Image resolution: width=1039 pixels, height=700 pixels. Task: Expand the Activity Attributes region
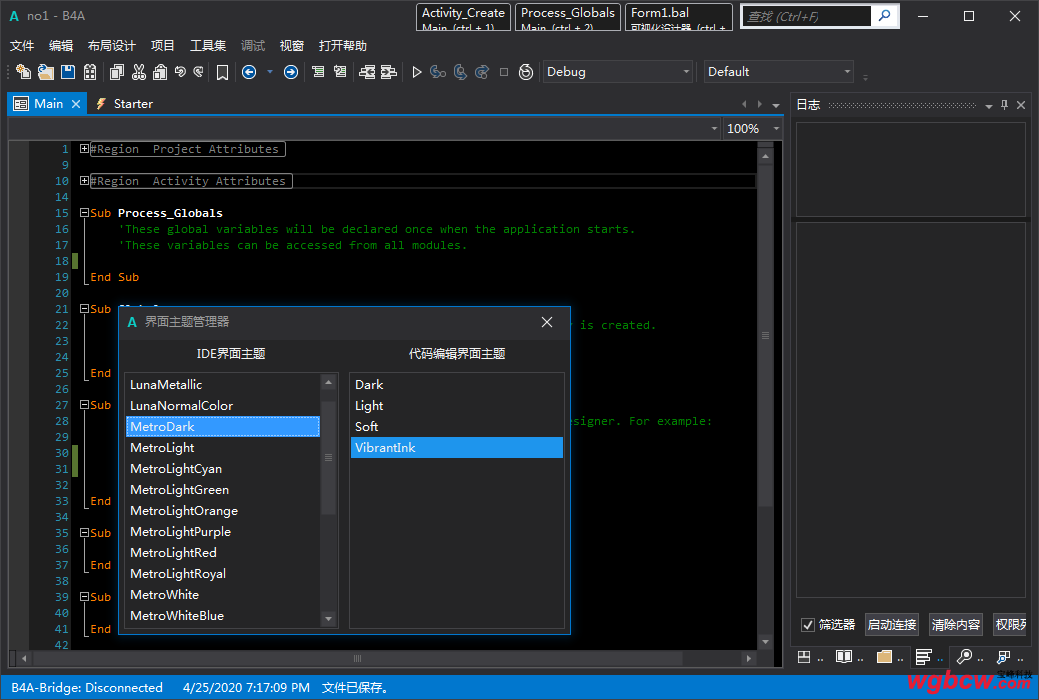pyautogui.click(x=84, y=181)
